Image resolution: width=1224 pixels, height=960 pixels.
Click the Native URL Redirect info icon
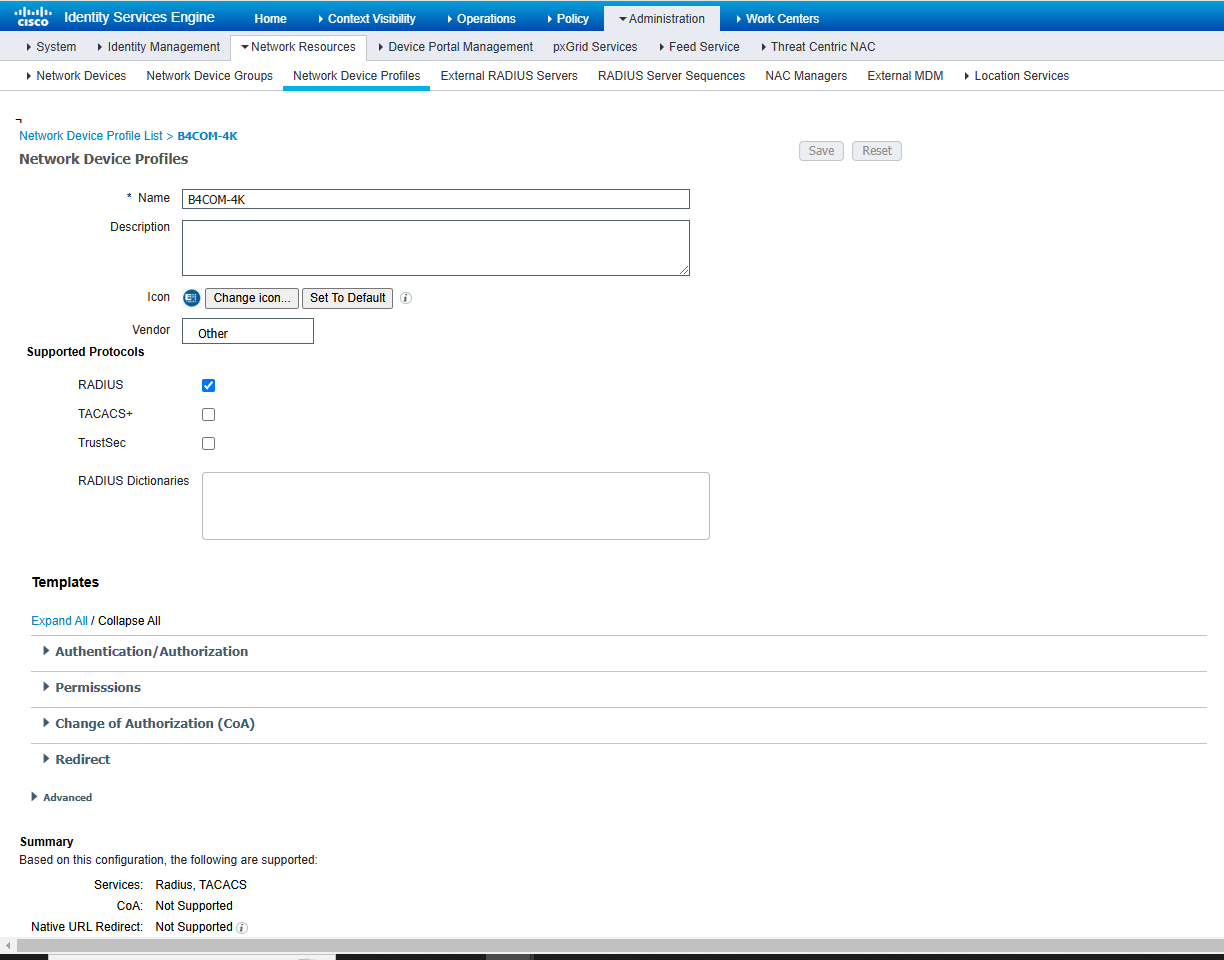point(242,928)
